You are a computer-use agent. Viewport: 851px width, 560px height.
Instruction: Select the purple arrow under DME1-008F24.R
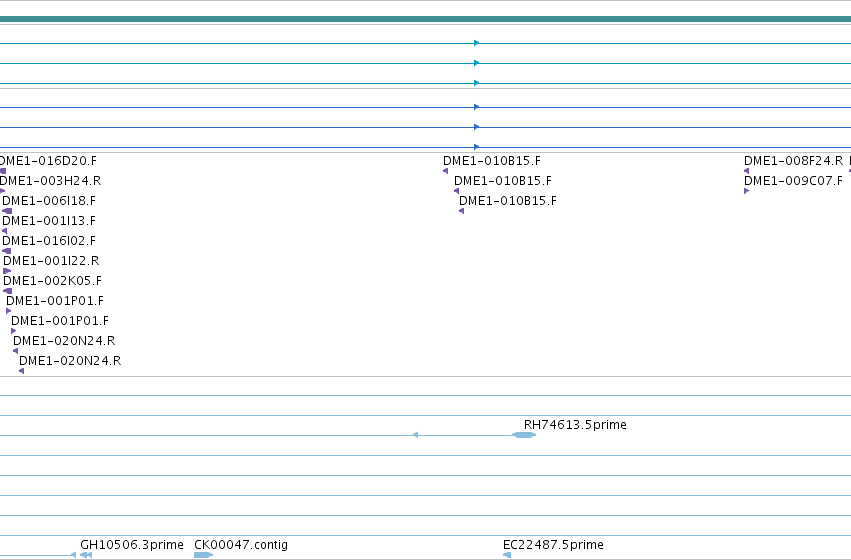click(x=746, y=171)
